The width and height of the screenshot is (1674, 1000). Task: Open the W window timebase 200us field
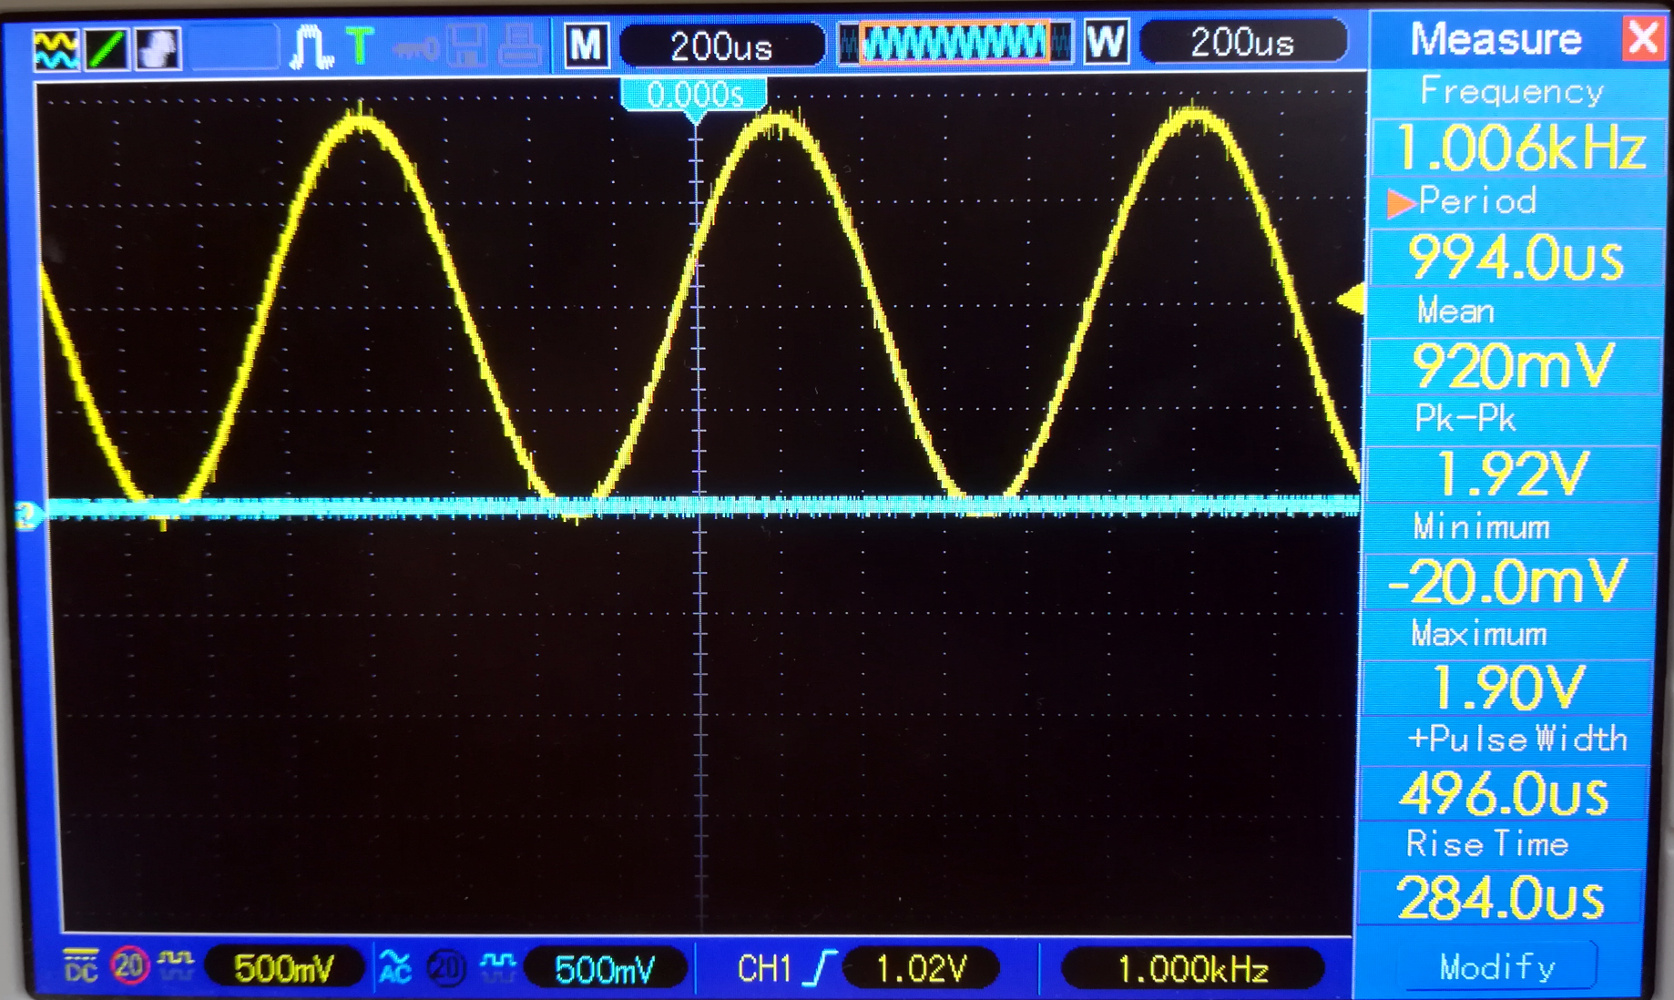pos(1242,43)
